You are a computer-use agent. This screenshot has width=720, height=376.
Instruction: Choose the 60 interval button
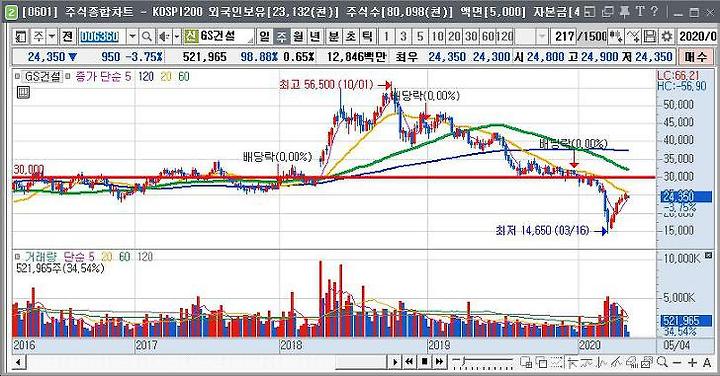point(488,36)
